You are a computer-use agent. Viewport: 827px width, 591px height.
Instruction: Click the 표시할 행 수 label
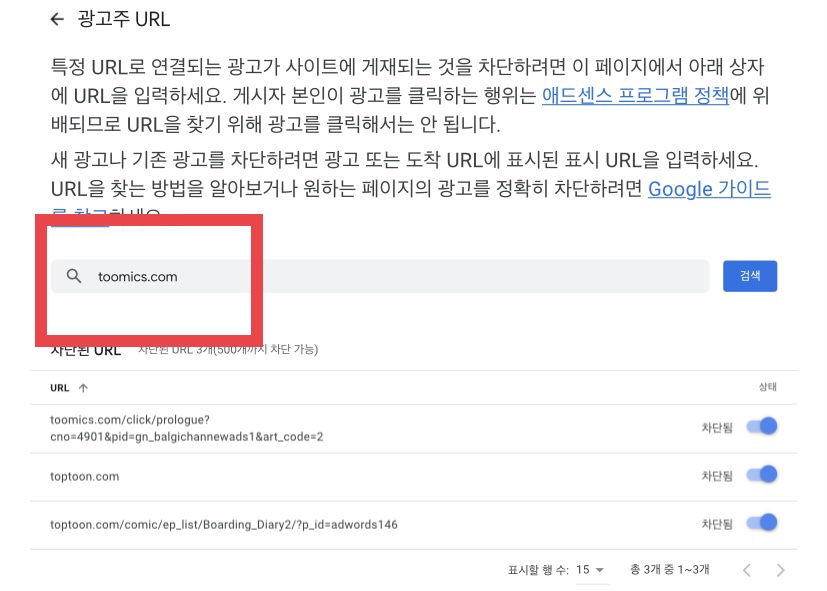(x=538, y=570)
